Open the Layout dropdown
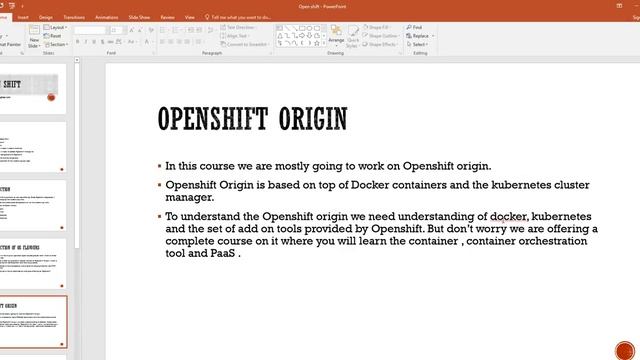 (55, 27)
